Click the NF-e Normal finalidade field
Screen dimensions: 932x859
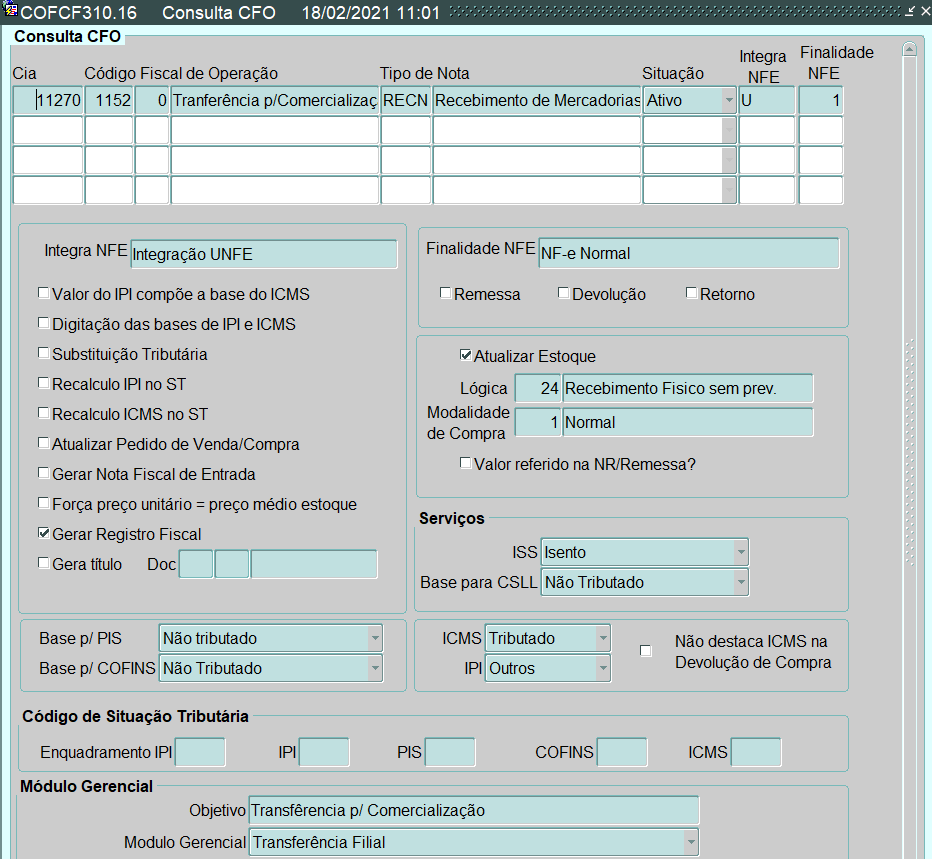[689, 254]
